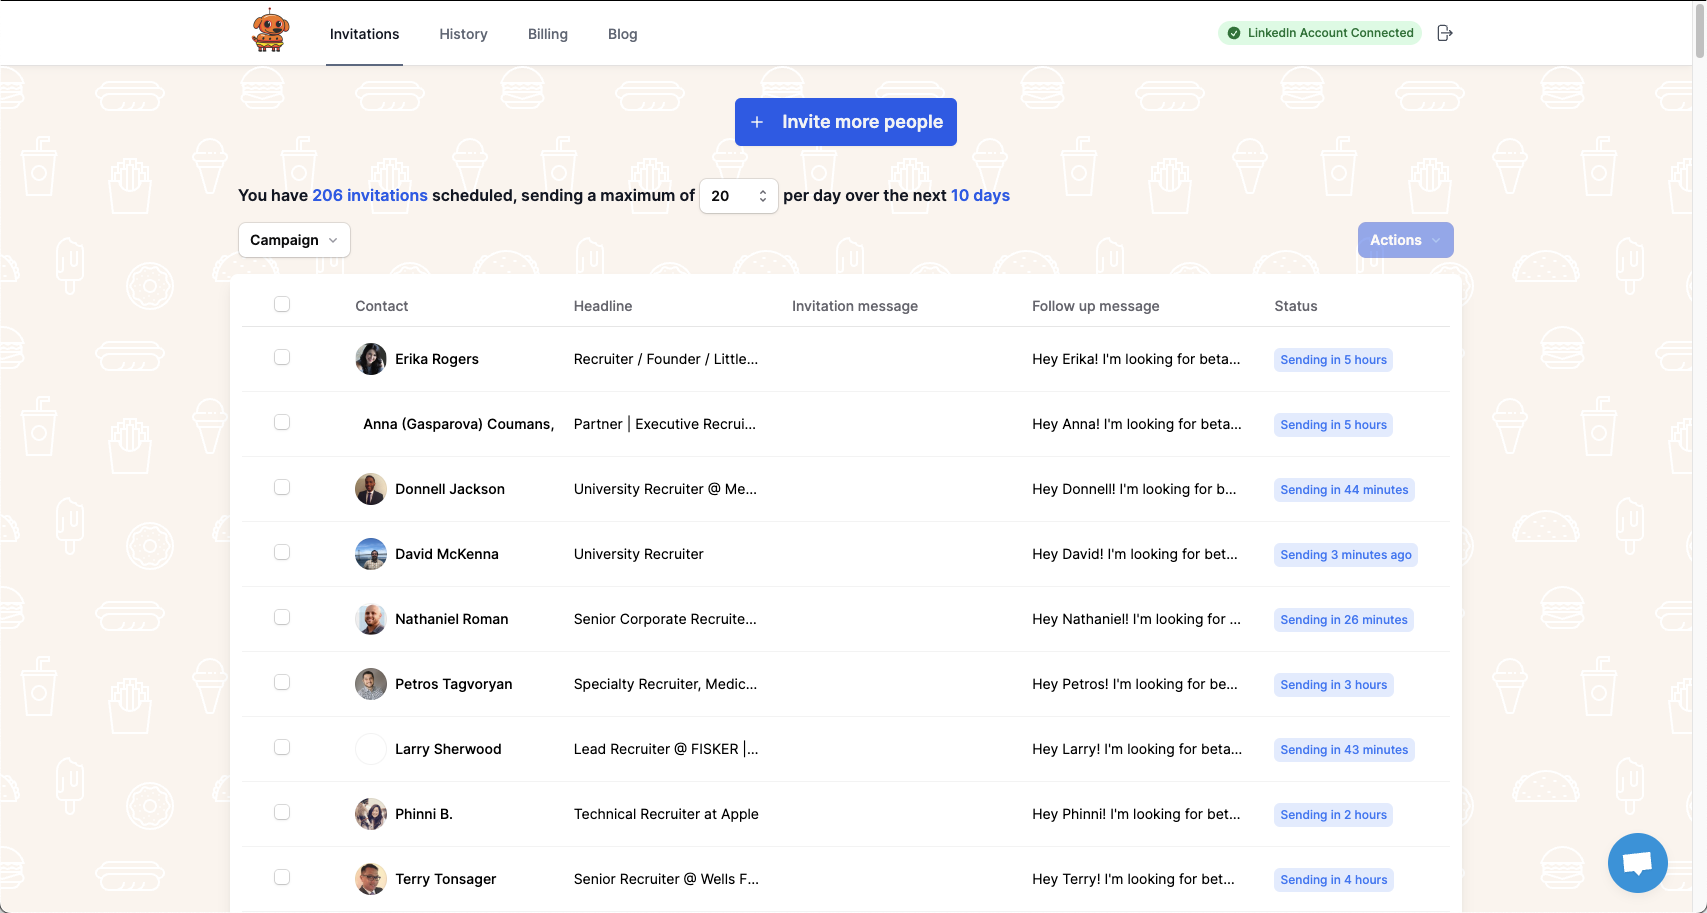
Task: Click the logout icon
Action: pos(1444,33)
